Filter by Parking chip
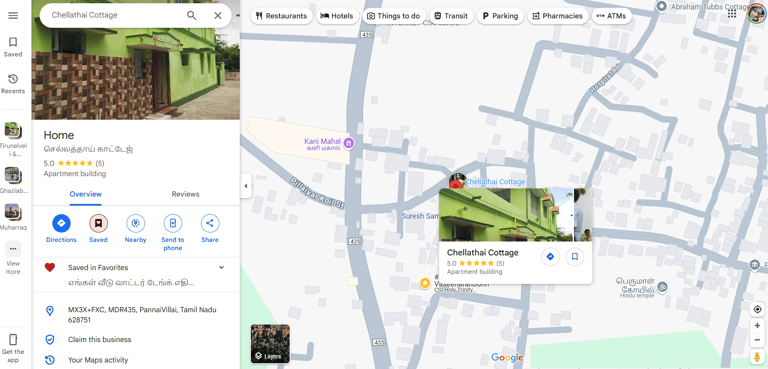The width and height of the screenshot is (768, 369). coord(501,16)
